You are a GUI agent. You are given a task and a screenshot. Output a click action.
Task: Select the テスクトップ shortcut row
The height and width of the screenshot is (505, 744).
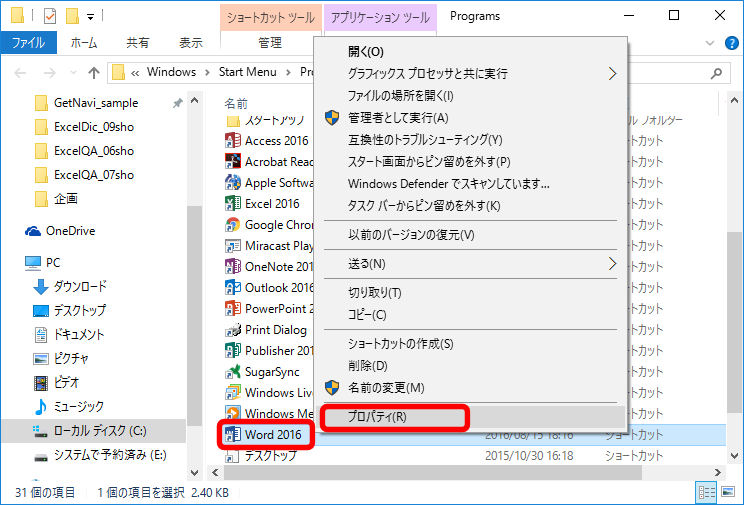(474, 456)
